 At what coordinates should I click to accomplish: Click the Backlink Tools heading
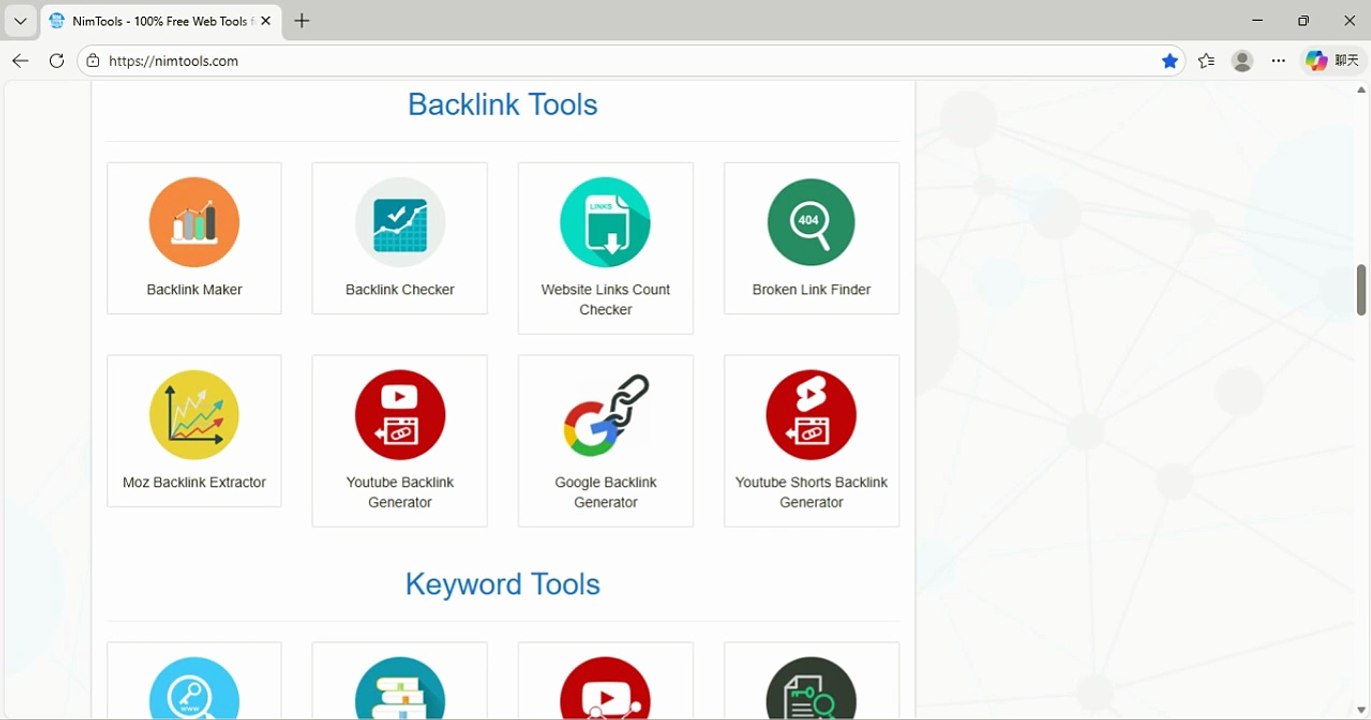502,105
